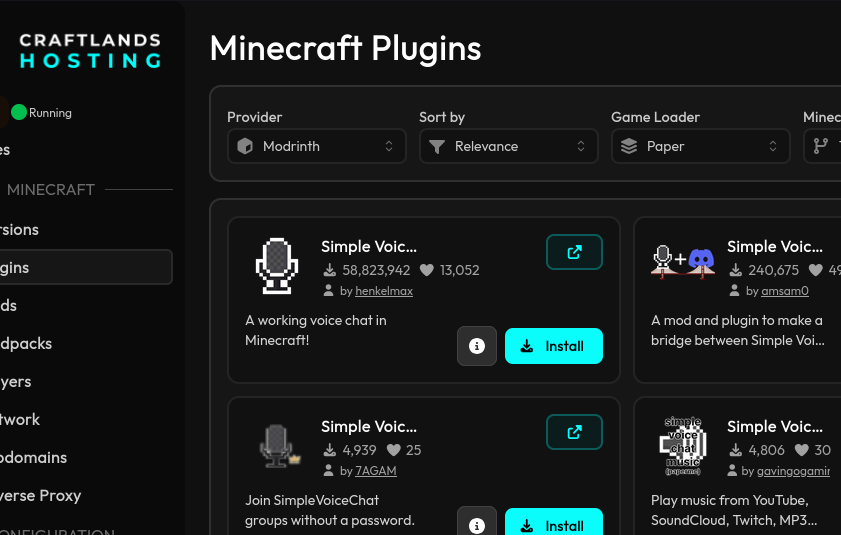Click the up-down chevrons in Sort by dropdown

[x=581, y=146]
